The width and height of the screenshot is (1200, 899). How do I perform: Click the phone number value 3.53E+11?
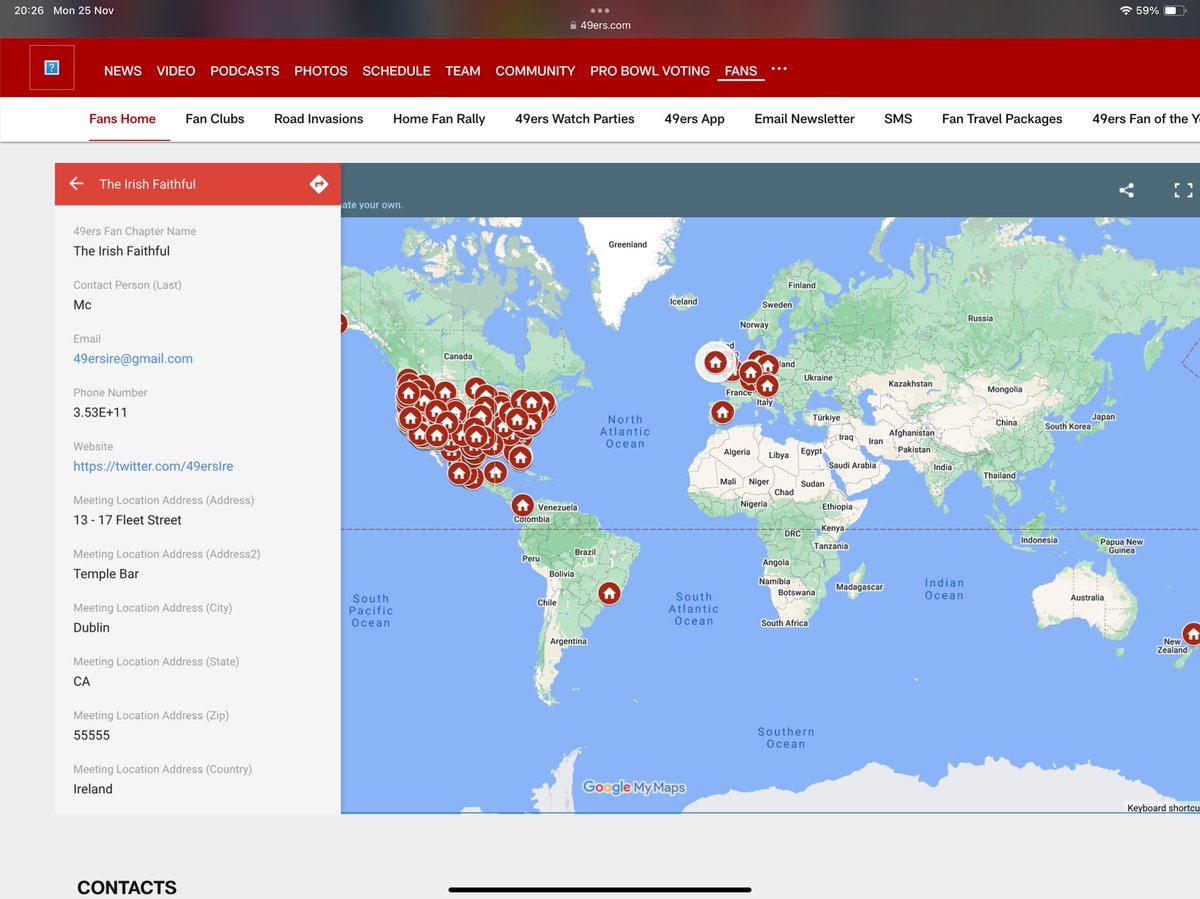click(x=100, y=412)
